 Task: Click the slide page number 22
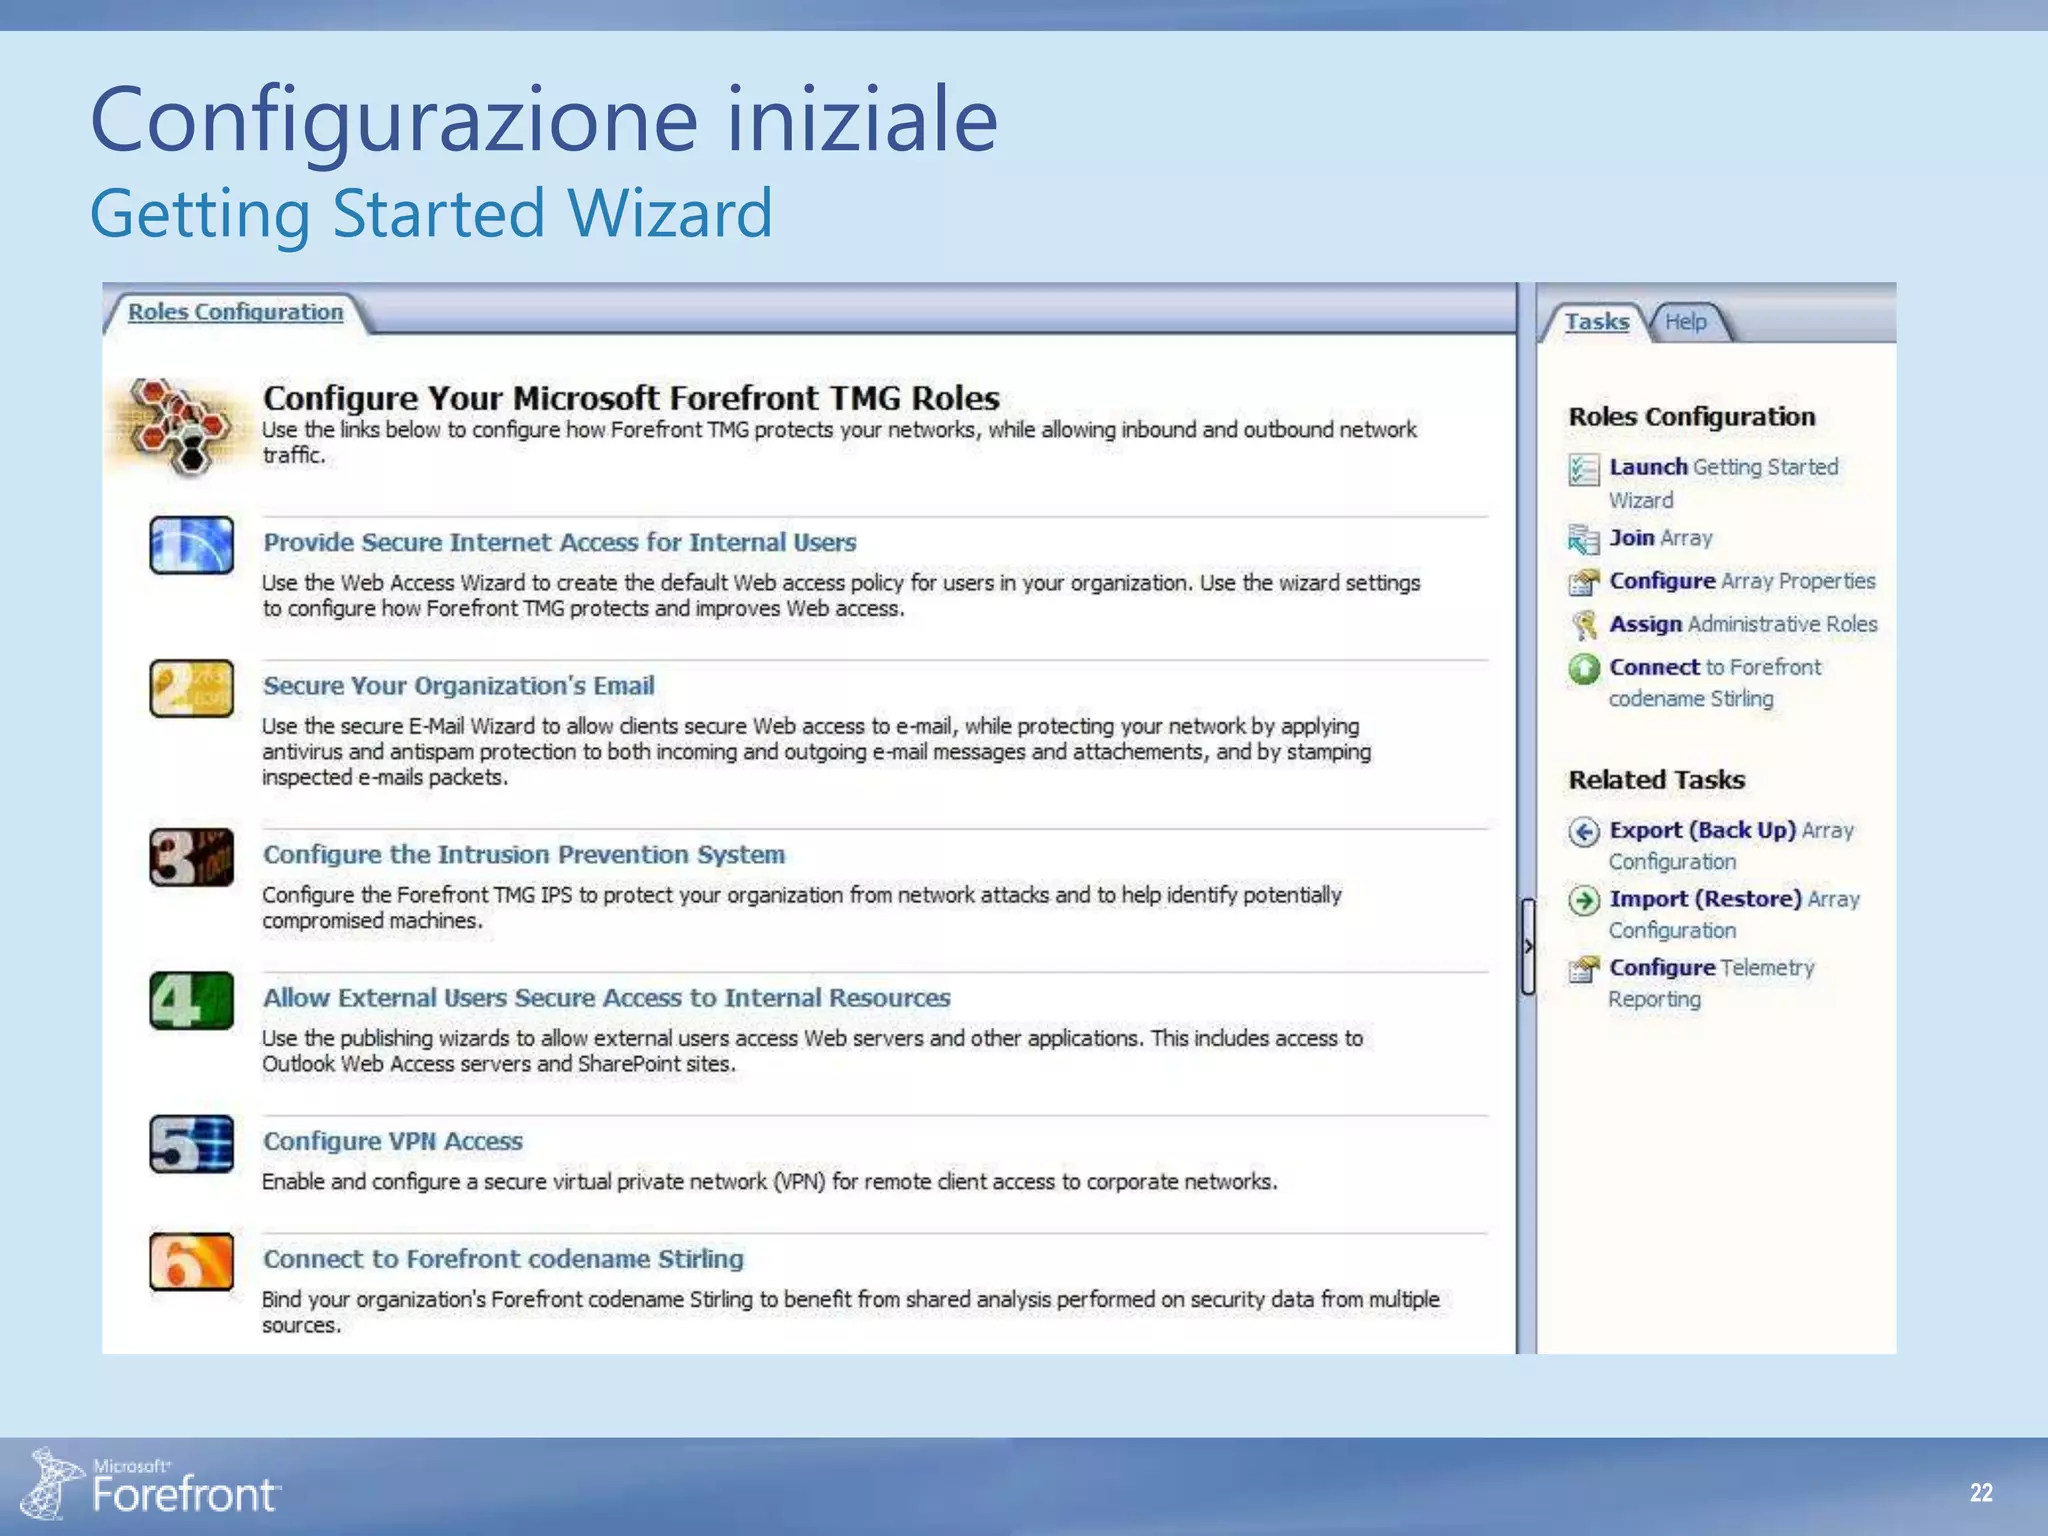[1981, 1493]
